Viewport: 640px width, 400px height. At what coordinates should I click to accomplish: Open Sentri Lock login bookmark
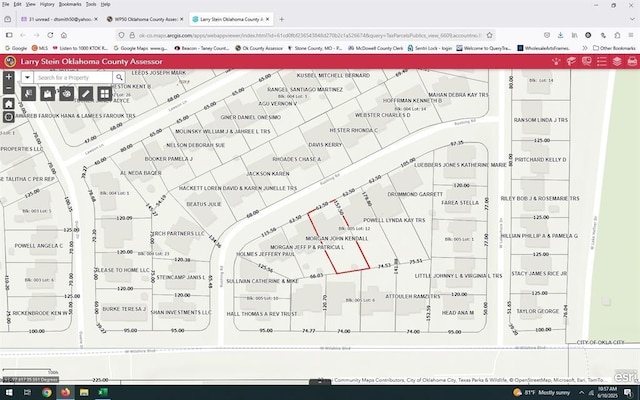click(x=430, y=48)
